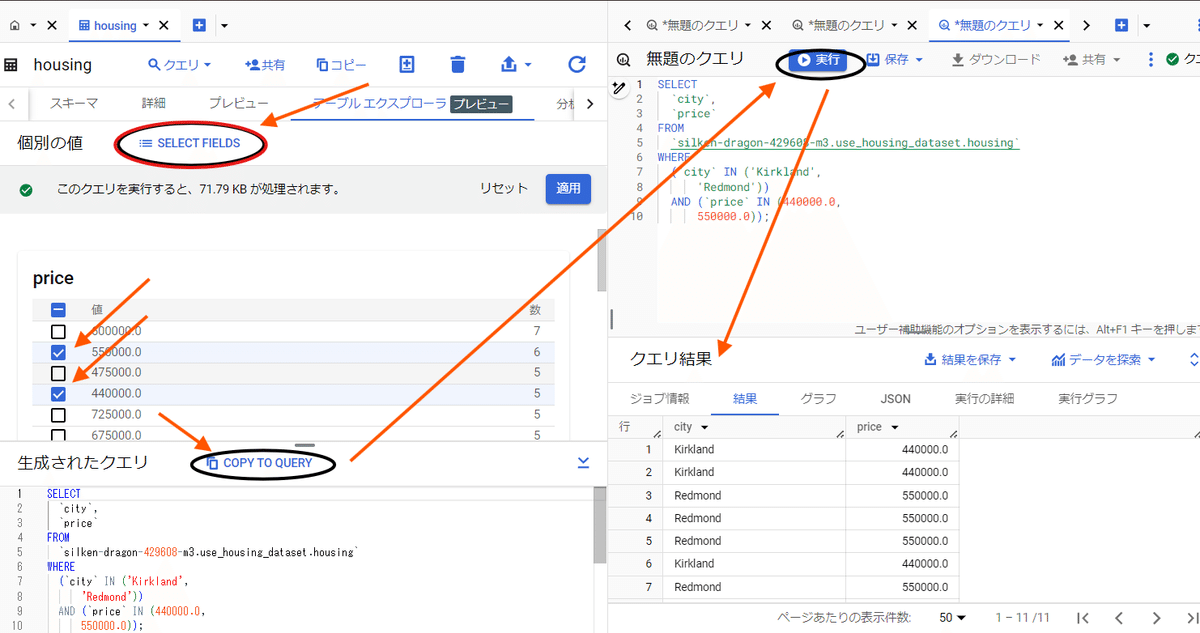The image size is (1200, 633).
Task: Open the home tab dropdown arrow
Action: coord(33,25)
